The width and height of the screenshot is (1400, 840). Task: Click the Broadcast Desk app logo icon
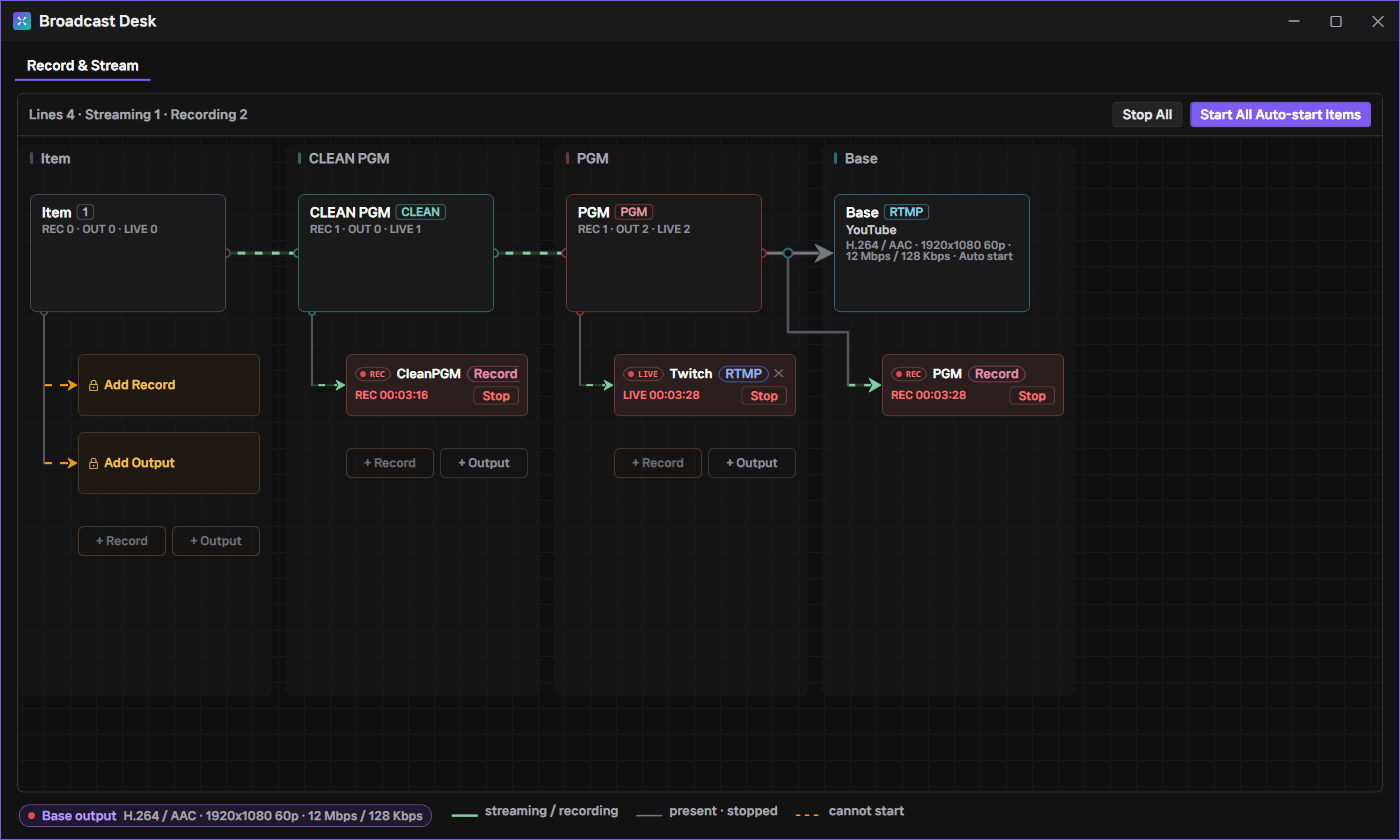coord(22,21)
